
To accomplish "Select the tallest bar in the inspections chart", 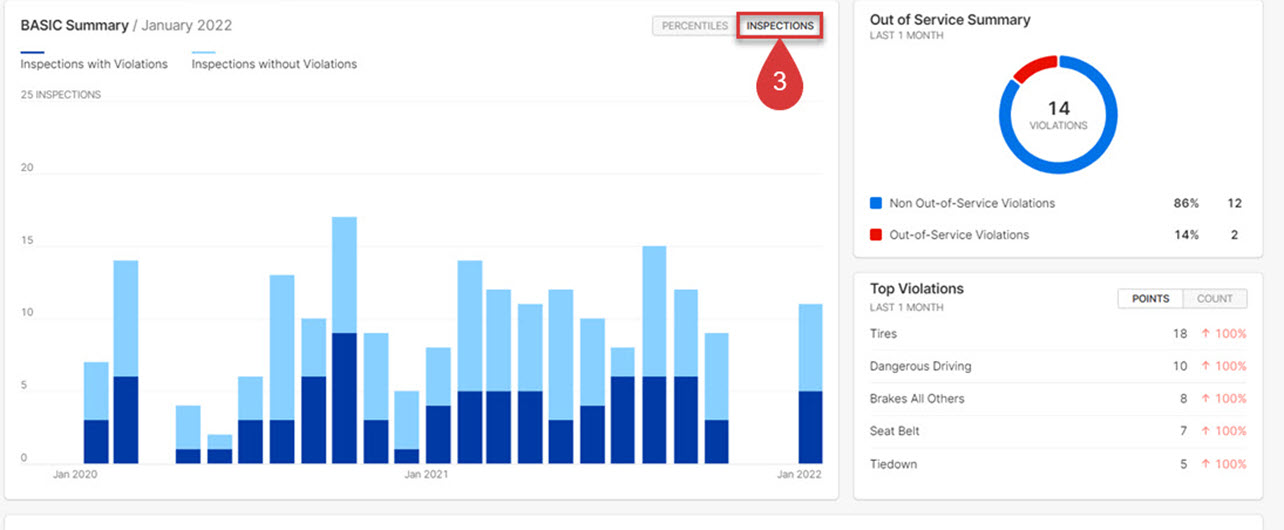I will pyautogui.click(x=344, y=340).
